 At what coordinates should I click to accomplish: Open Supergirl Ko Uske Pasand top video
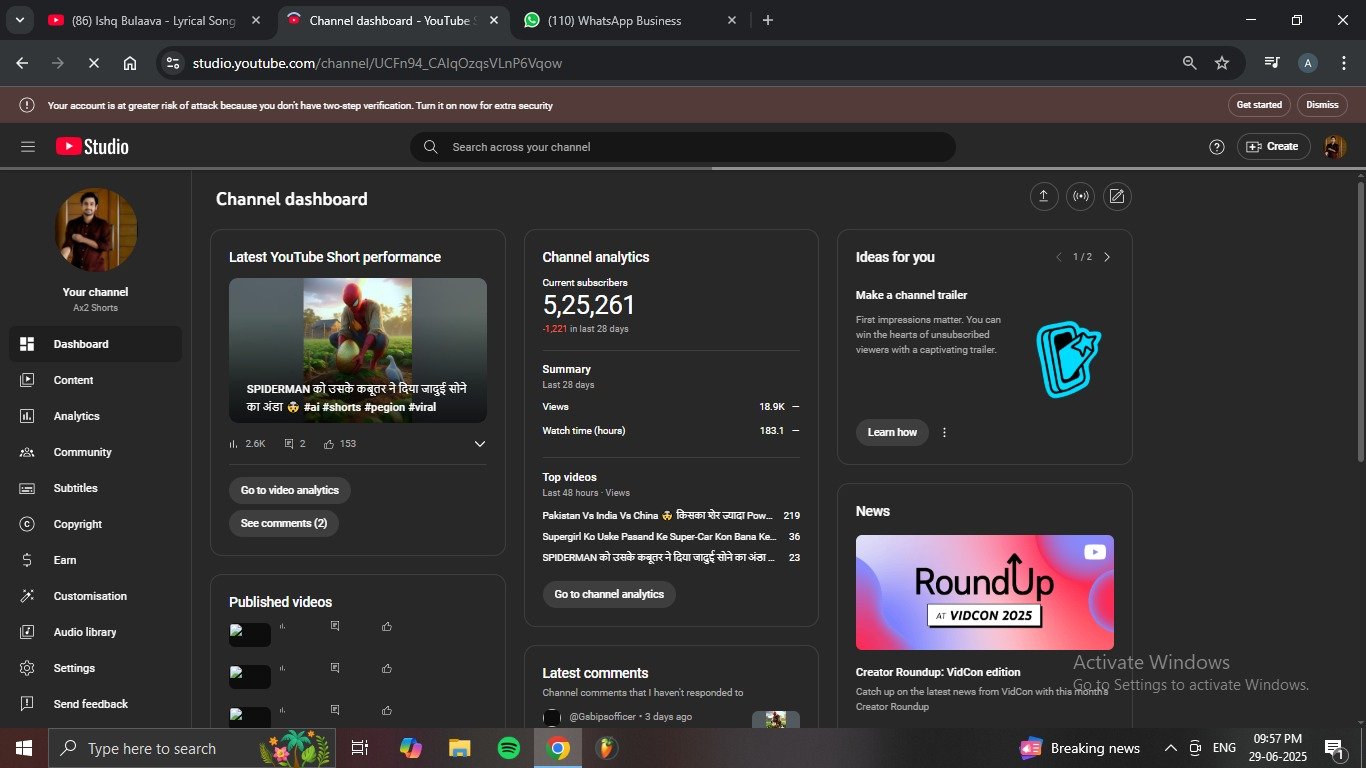coord(660,537)
